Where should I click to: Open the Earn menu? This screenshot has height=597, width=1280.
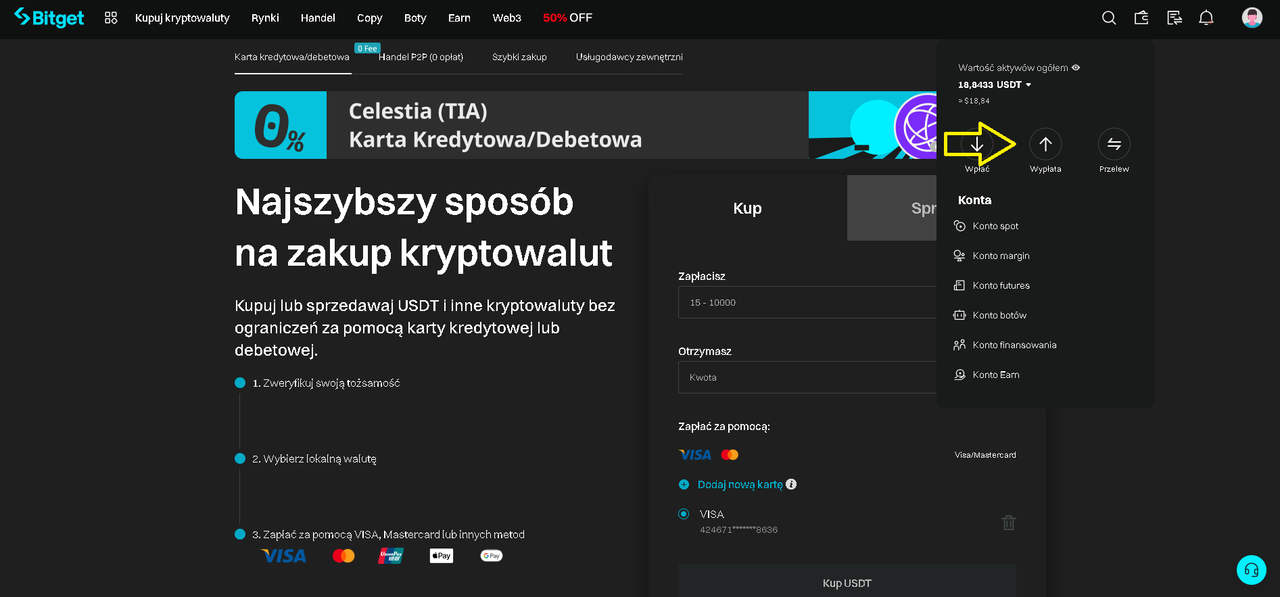coord(460,18)
